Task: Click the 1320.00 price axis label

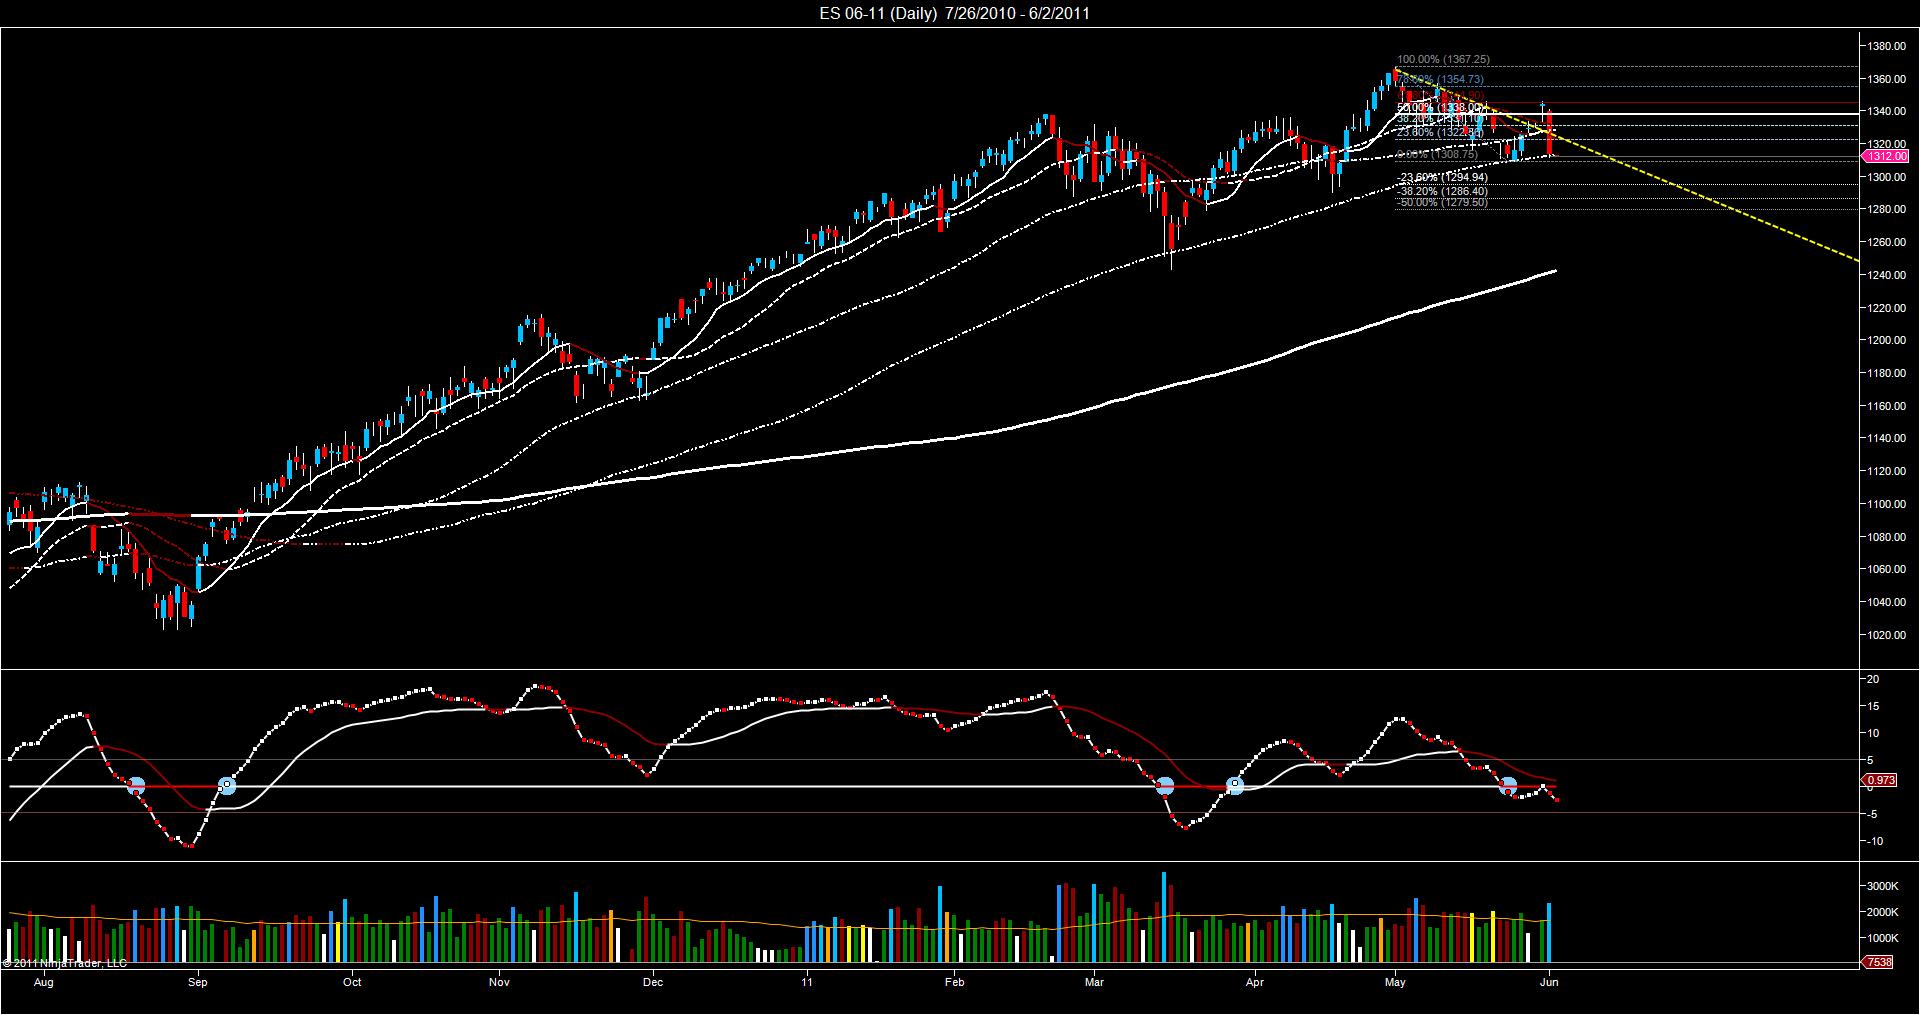Action: pyautogui.click(x=1885, y=144)
